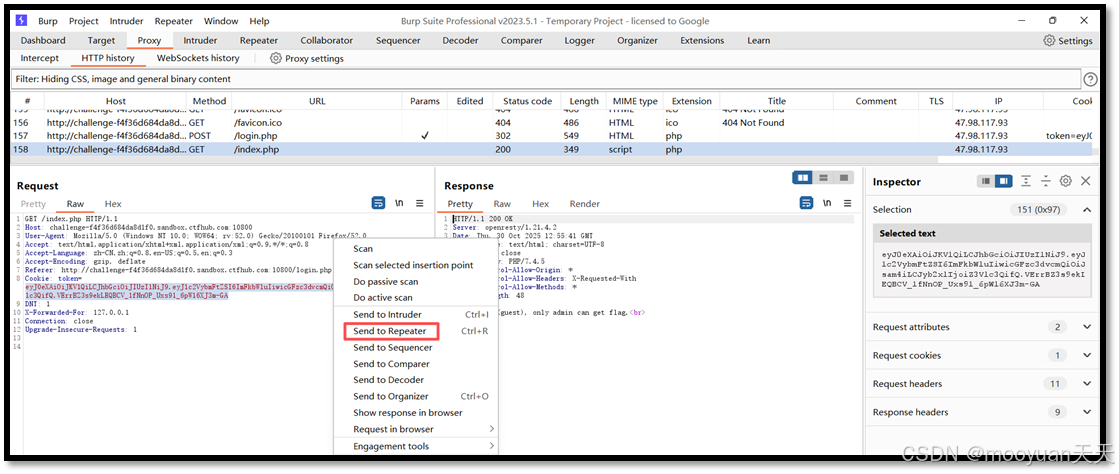1119x474 pixels.
Task: Open the Request pane hamburger menu
Action: pos(420,203)
